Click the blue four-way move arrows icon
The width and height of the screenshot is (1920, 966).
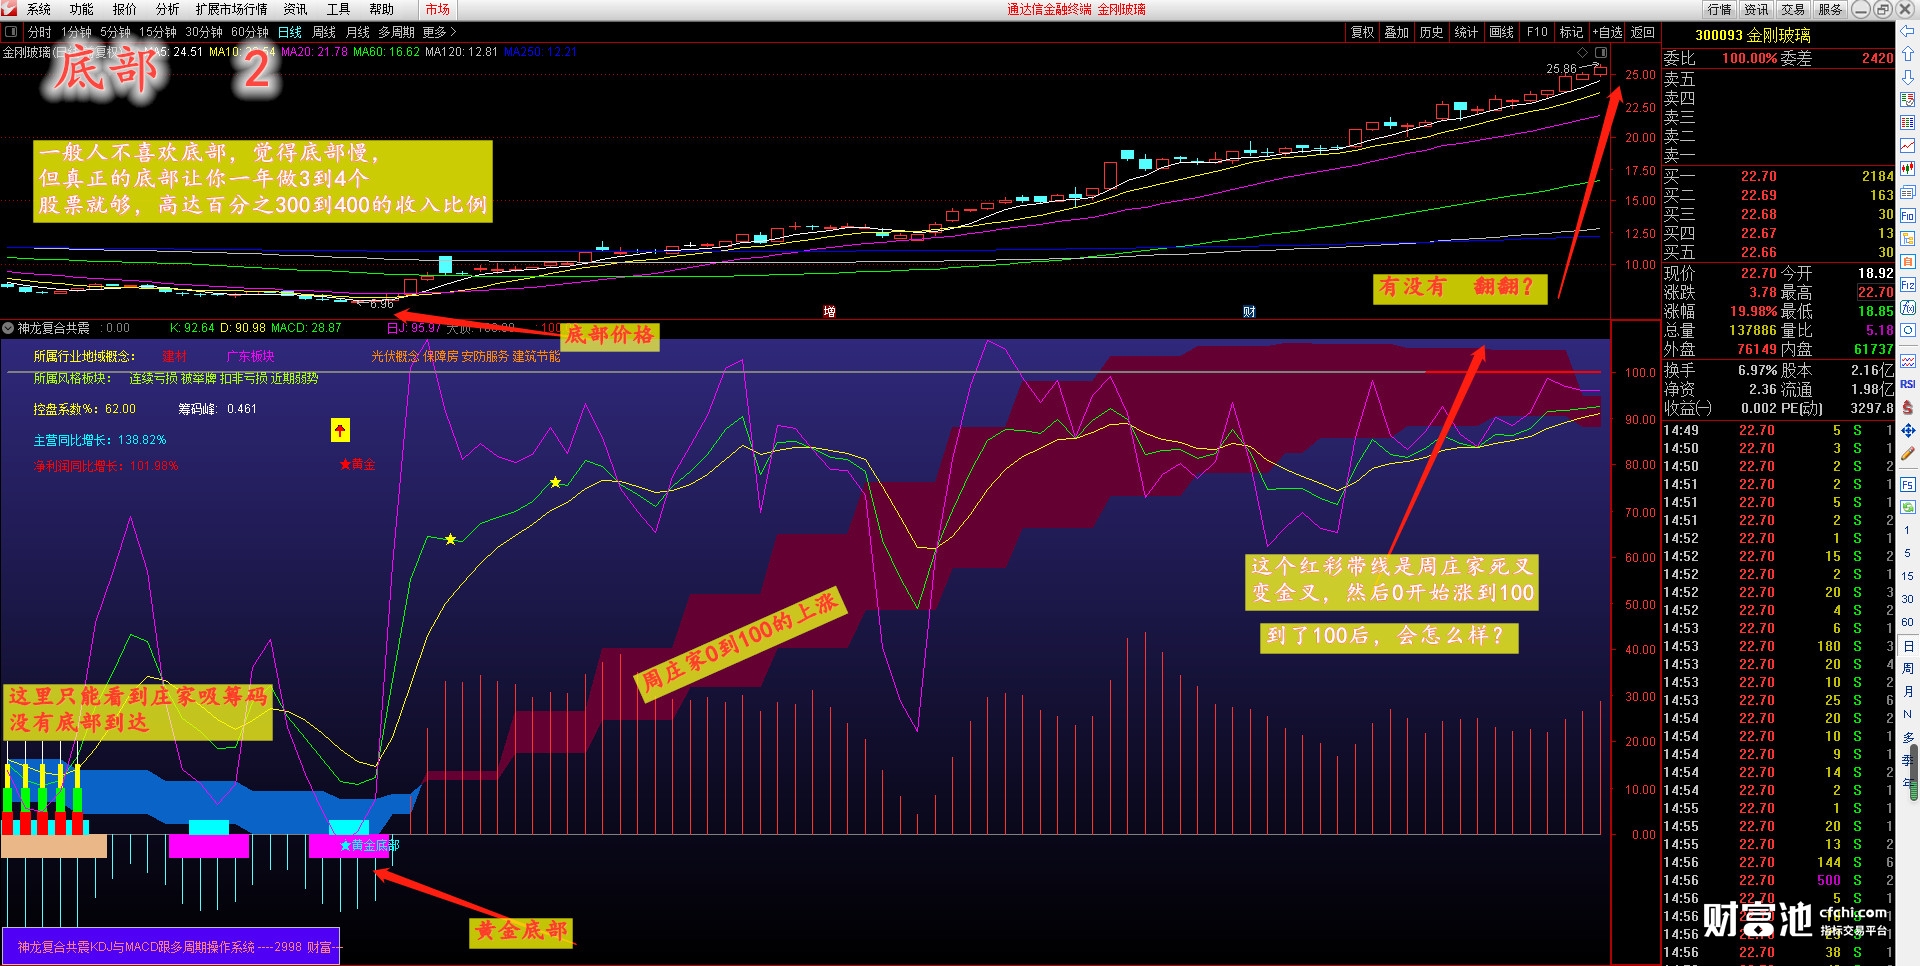tap(1907, 430)
